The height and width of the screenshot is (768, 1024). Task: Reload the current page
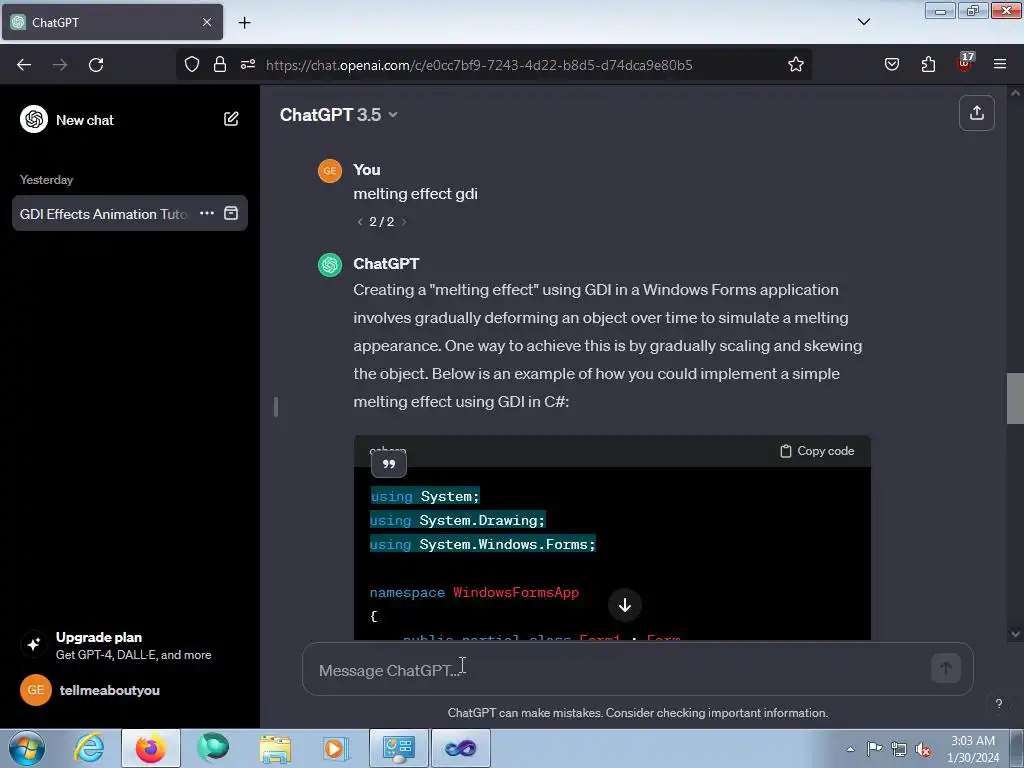click(x=96, y=65)
